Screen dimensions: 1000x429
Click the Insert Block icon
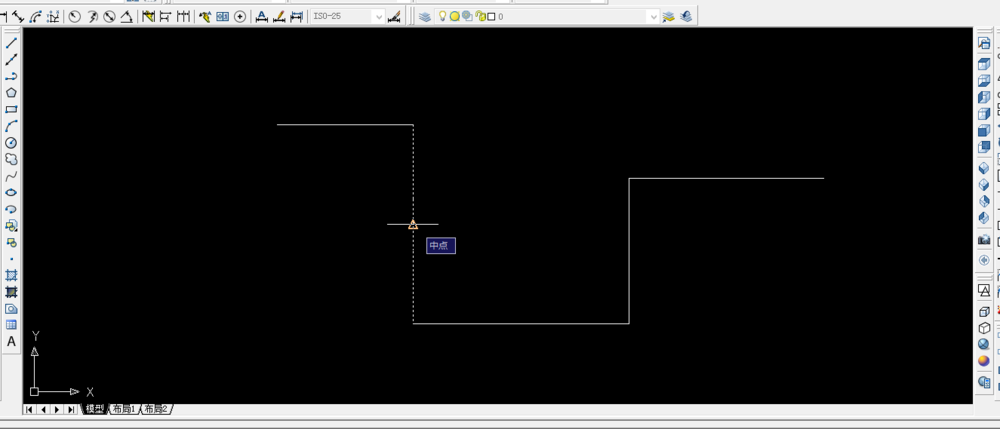pos(11,226)
